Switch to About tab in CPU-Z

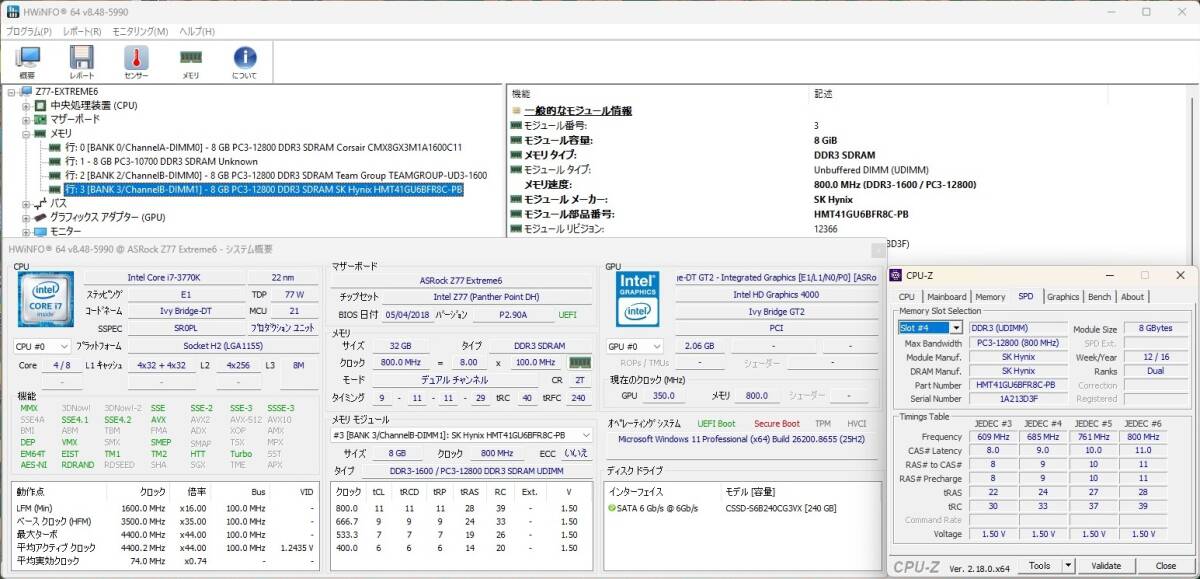click(x=1132, y=297)
